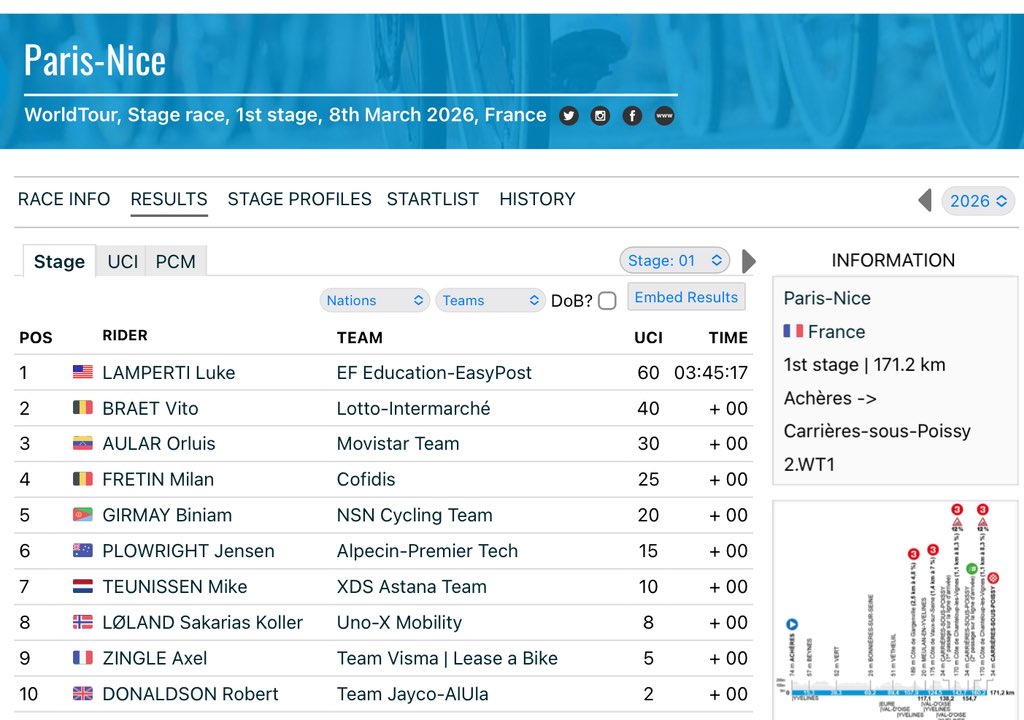Screen dimensions: 1024x720
Task: Open the Teams filter dropdown
Action: pos(490,301)
